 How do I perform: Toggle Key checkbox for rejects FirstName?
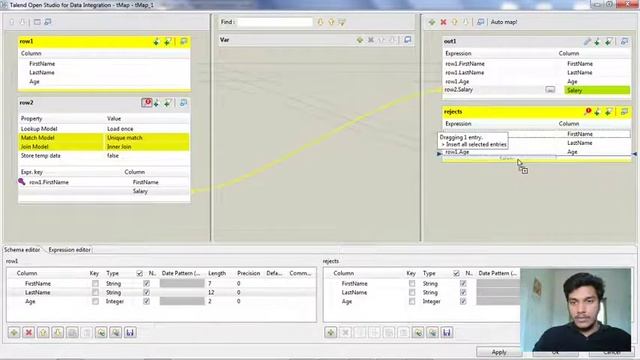pos(412,283)
